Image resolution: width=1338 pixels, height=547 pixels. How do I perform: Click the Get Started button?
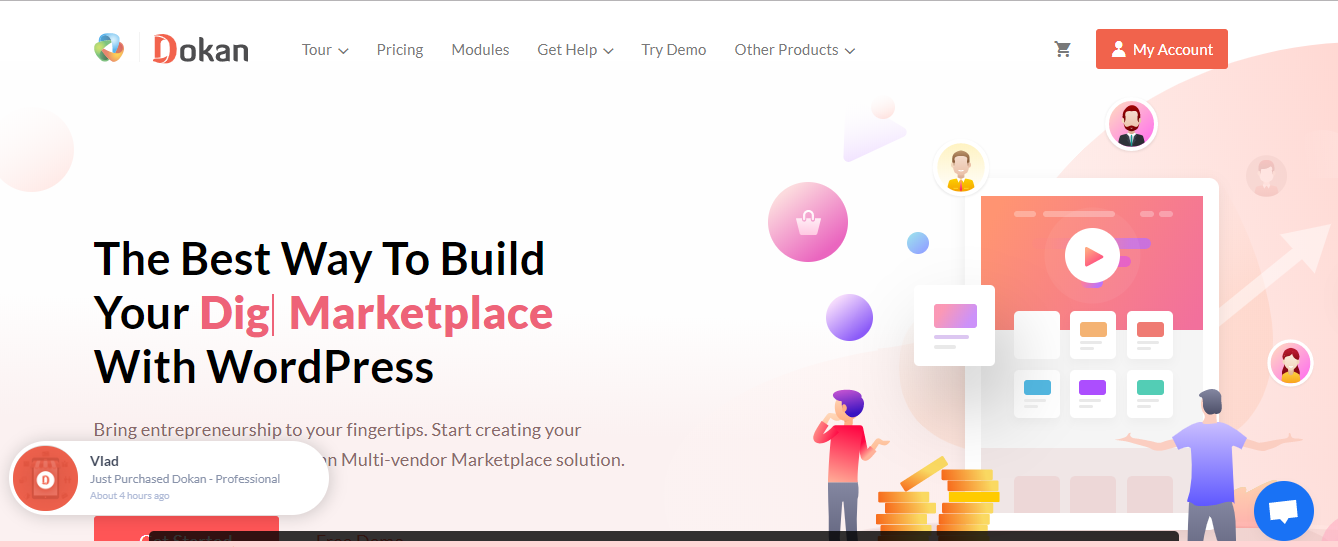(x=186, y=532)
